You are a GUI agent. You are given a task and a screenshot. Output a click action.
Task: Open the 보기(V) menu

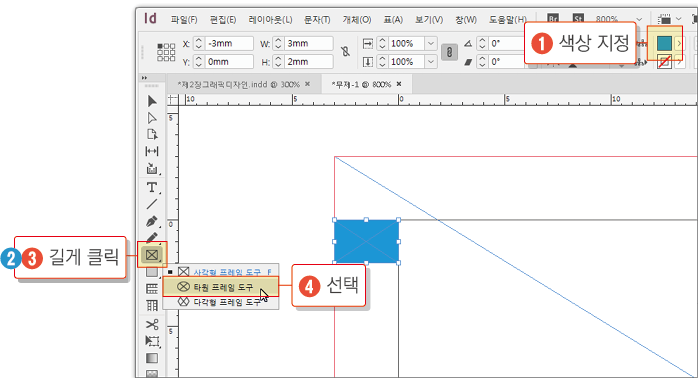pyautogui.click(x=429, y=20)
